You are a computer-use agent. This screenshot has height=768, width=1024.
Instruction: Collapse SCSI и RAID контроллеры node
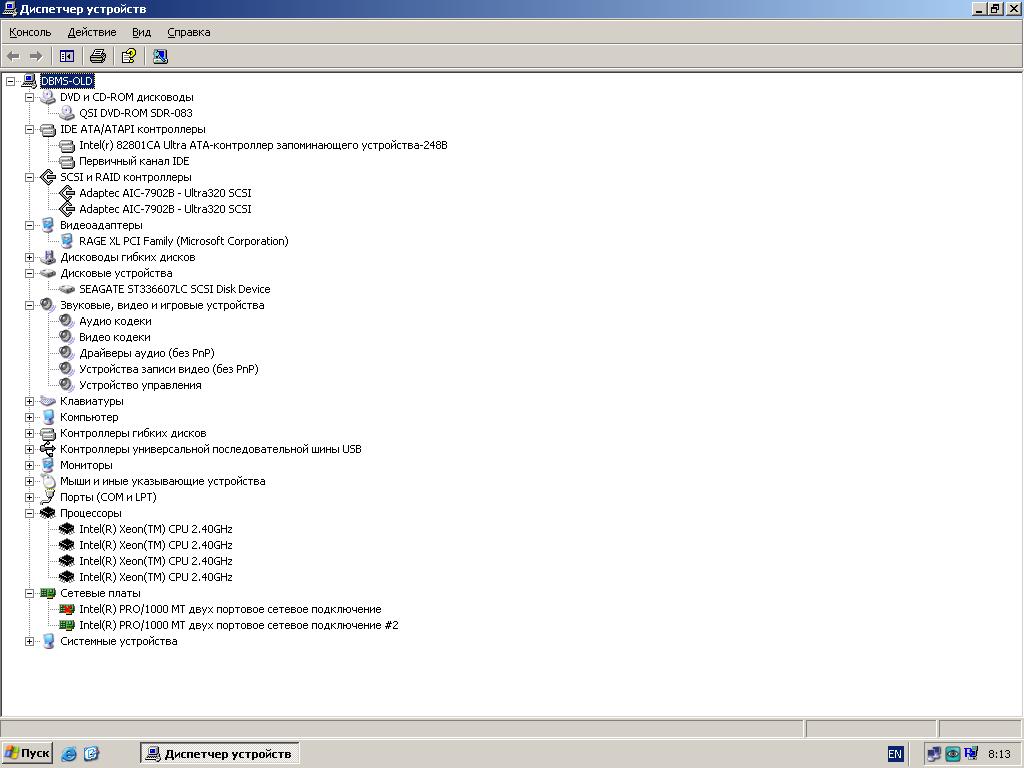(29, 177)
